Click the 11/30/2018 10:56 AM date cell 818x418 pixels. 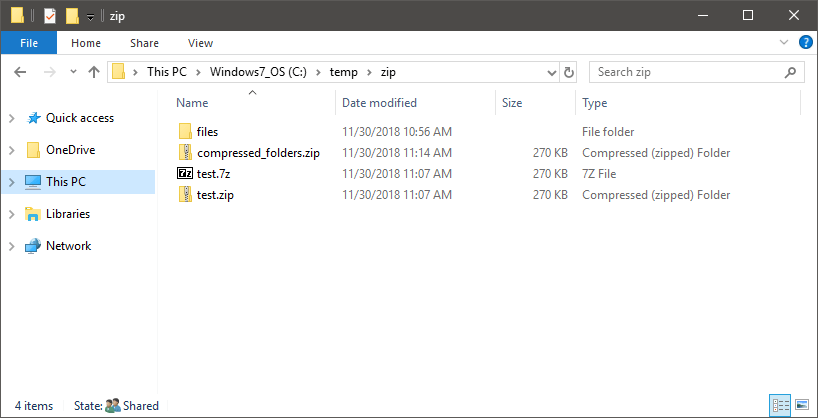click(396, 132)
